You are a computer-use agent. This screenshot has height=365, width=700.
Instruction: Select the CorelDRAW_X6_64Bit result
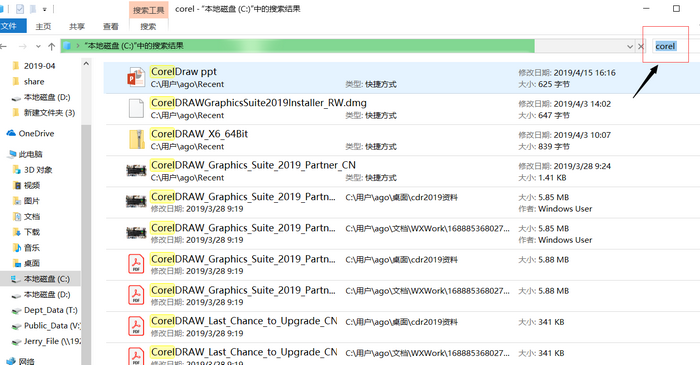(199, 134)
